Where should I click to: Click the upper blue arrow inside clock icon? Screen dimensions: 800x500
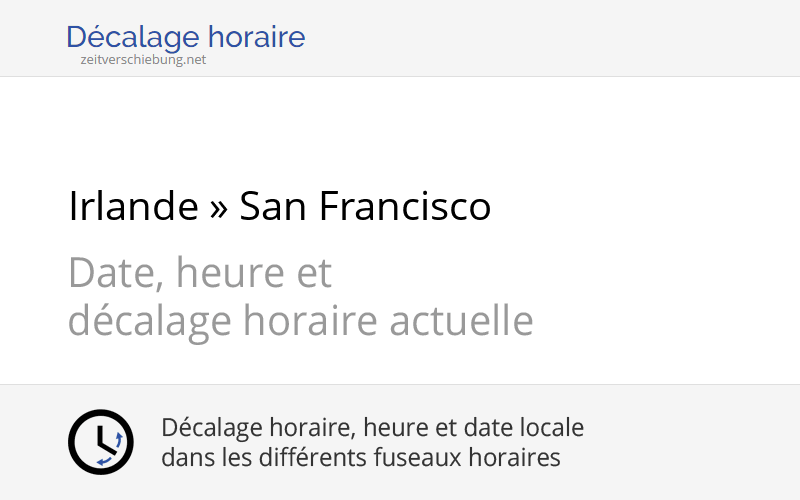119,440
